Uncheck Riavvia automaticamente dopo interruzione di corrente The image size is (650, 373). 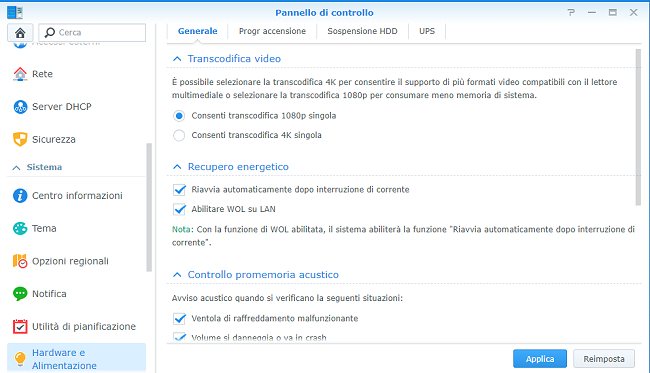(179, 190)
